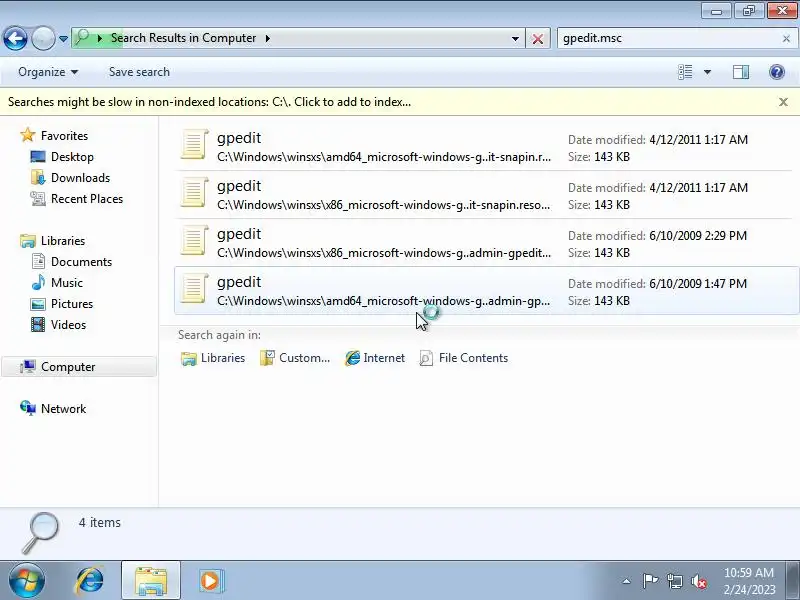The image size is (800, 600).
Task: Open the Windows Start menu
Action: coord(27,581)
